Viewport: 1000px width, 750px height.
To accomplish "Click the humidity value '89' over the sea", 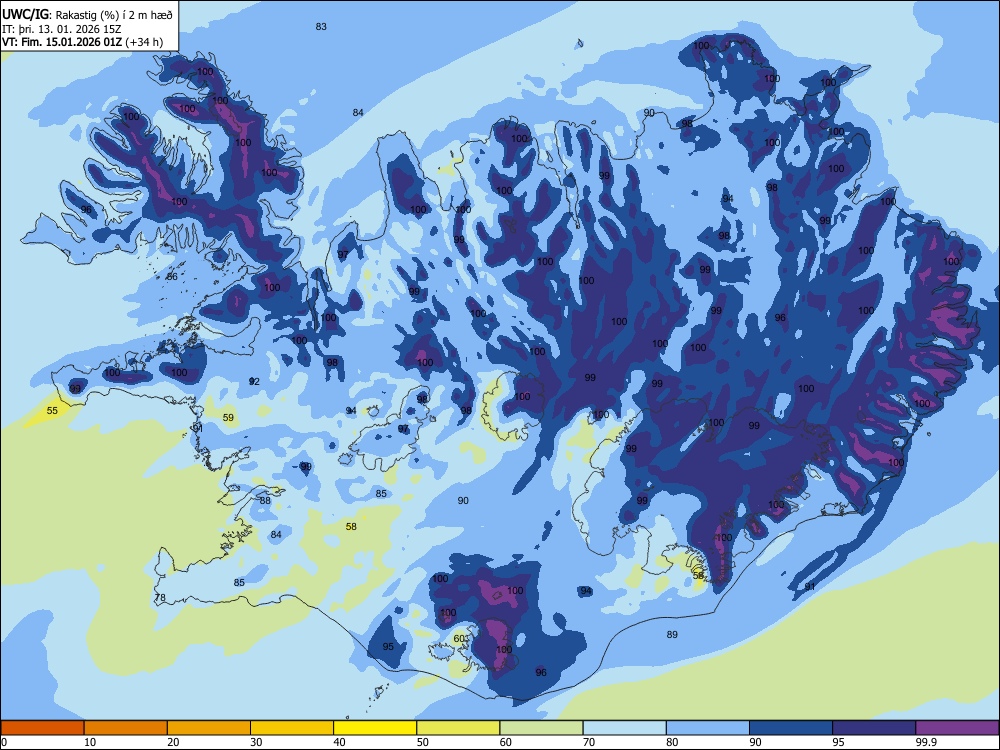I will click(x=672, y=635).
